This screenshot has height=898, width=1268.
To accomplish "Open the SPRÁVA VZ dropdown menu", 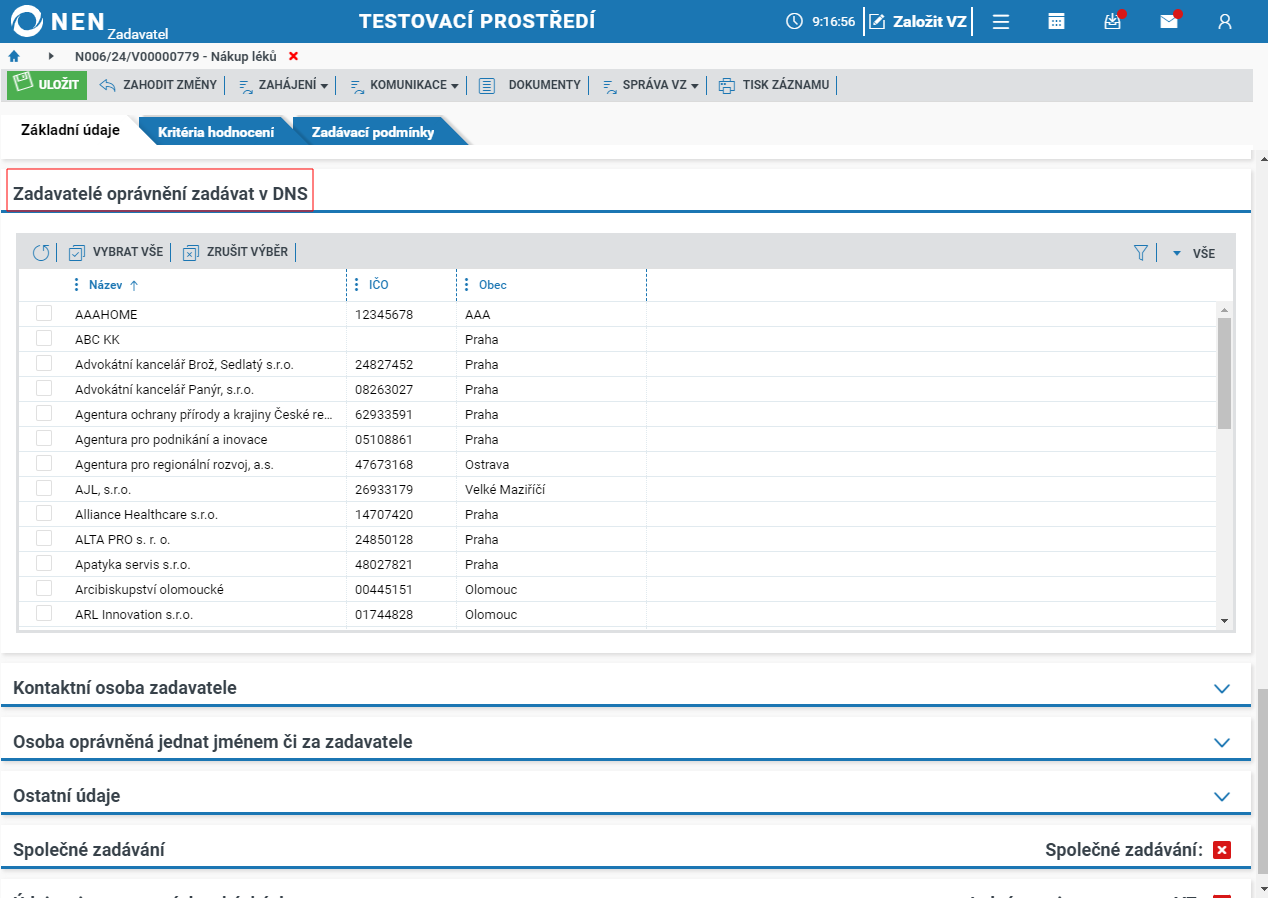I will click(x=650, y=85).
